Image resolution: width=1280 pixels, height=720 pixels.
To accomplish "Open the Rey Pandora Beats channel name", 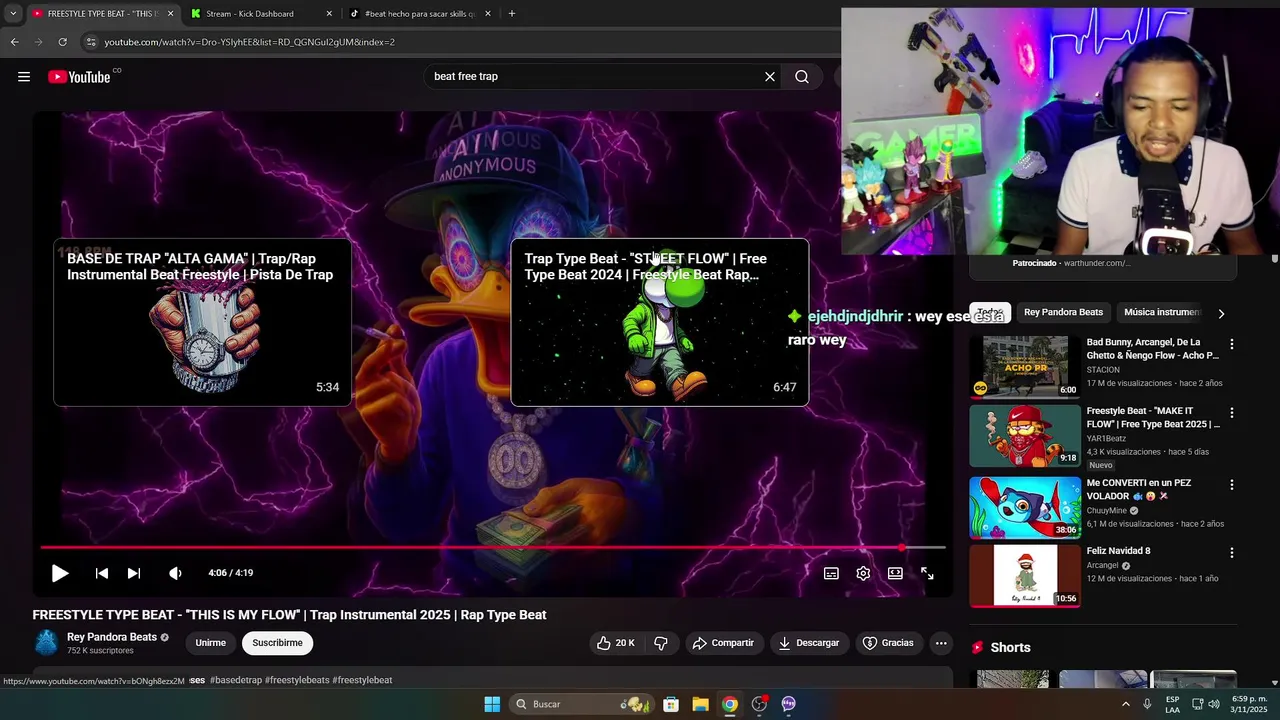I will [x=112, y=637].
